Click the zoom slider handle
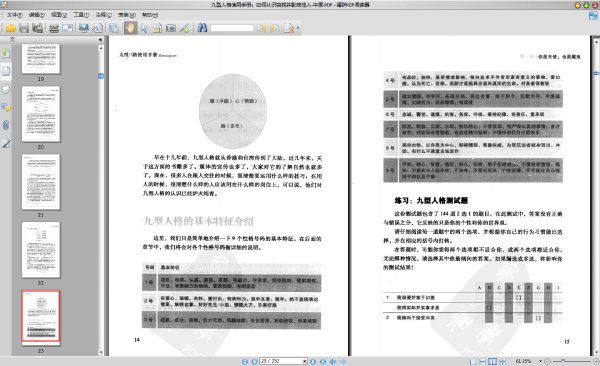 click(563, 361)
